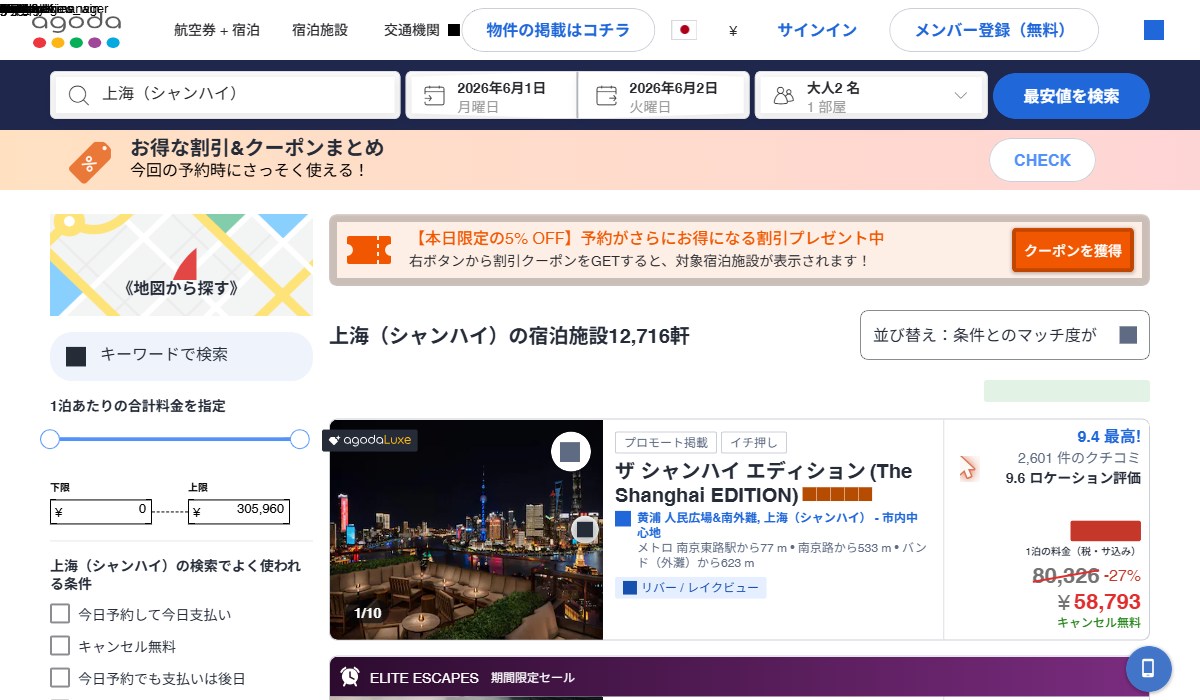Image resolution: width=1200 pixels, height=700 pixels.
Task: Click the left minimum price slider handle
Action: click(50, 439)
